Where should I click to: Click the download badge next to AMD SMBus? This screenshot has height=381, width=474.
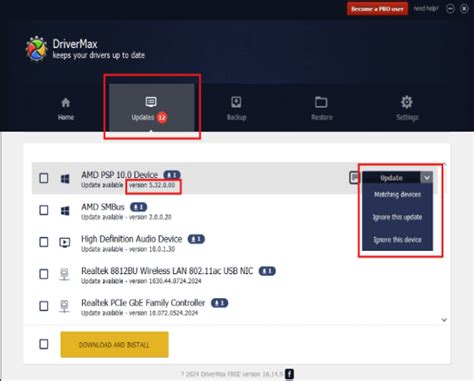[x=138, y=207]
